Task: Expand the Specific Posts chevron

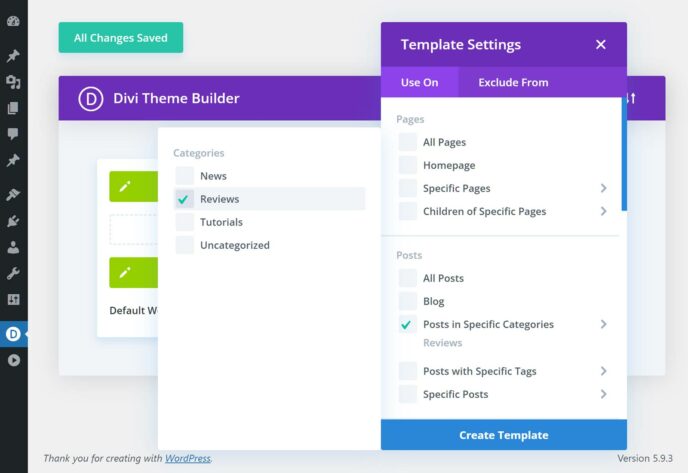Action: (x=603, y=394)
